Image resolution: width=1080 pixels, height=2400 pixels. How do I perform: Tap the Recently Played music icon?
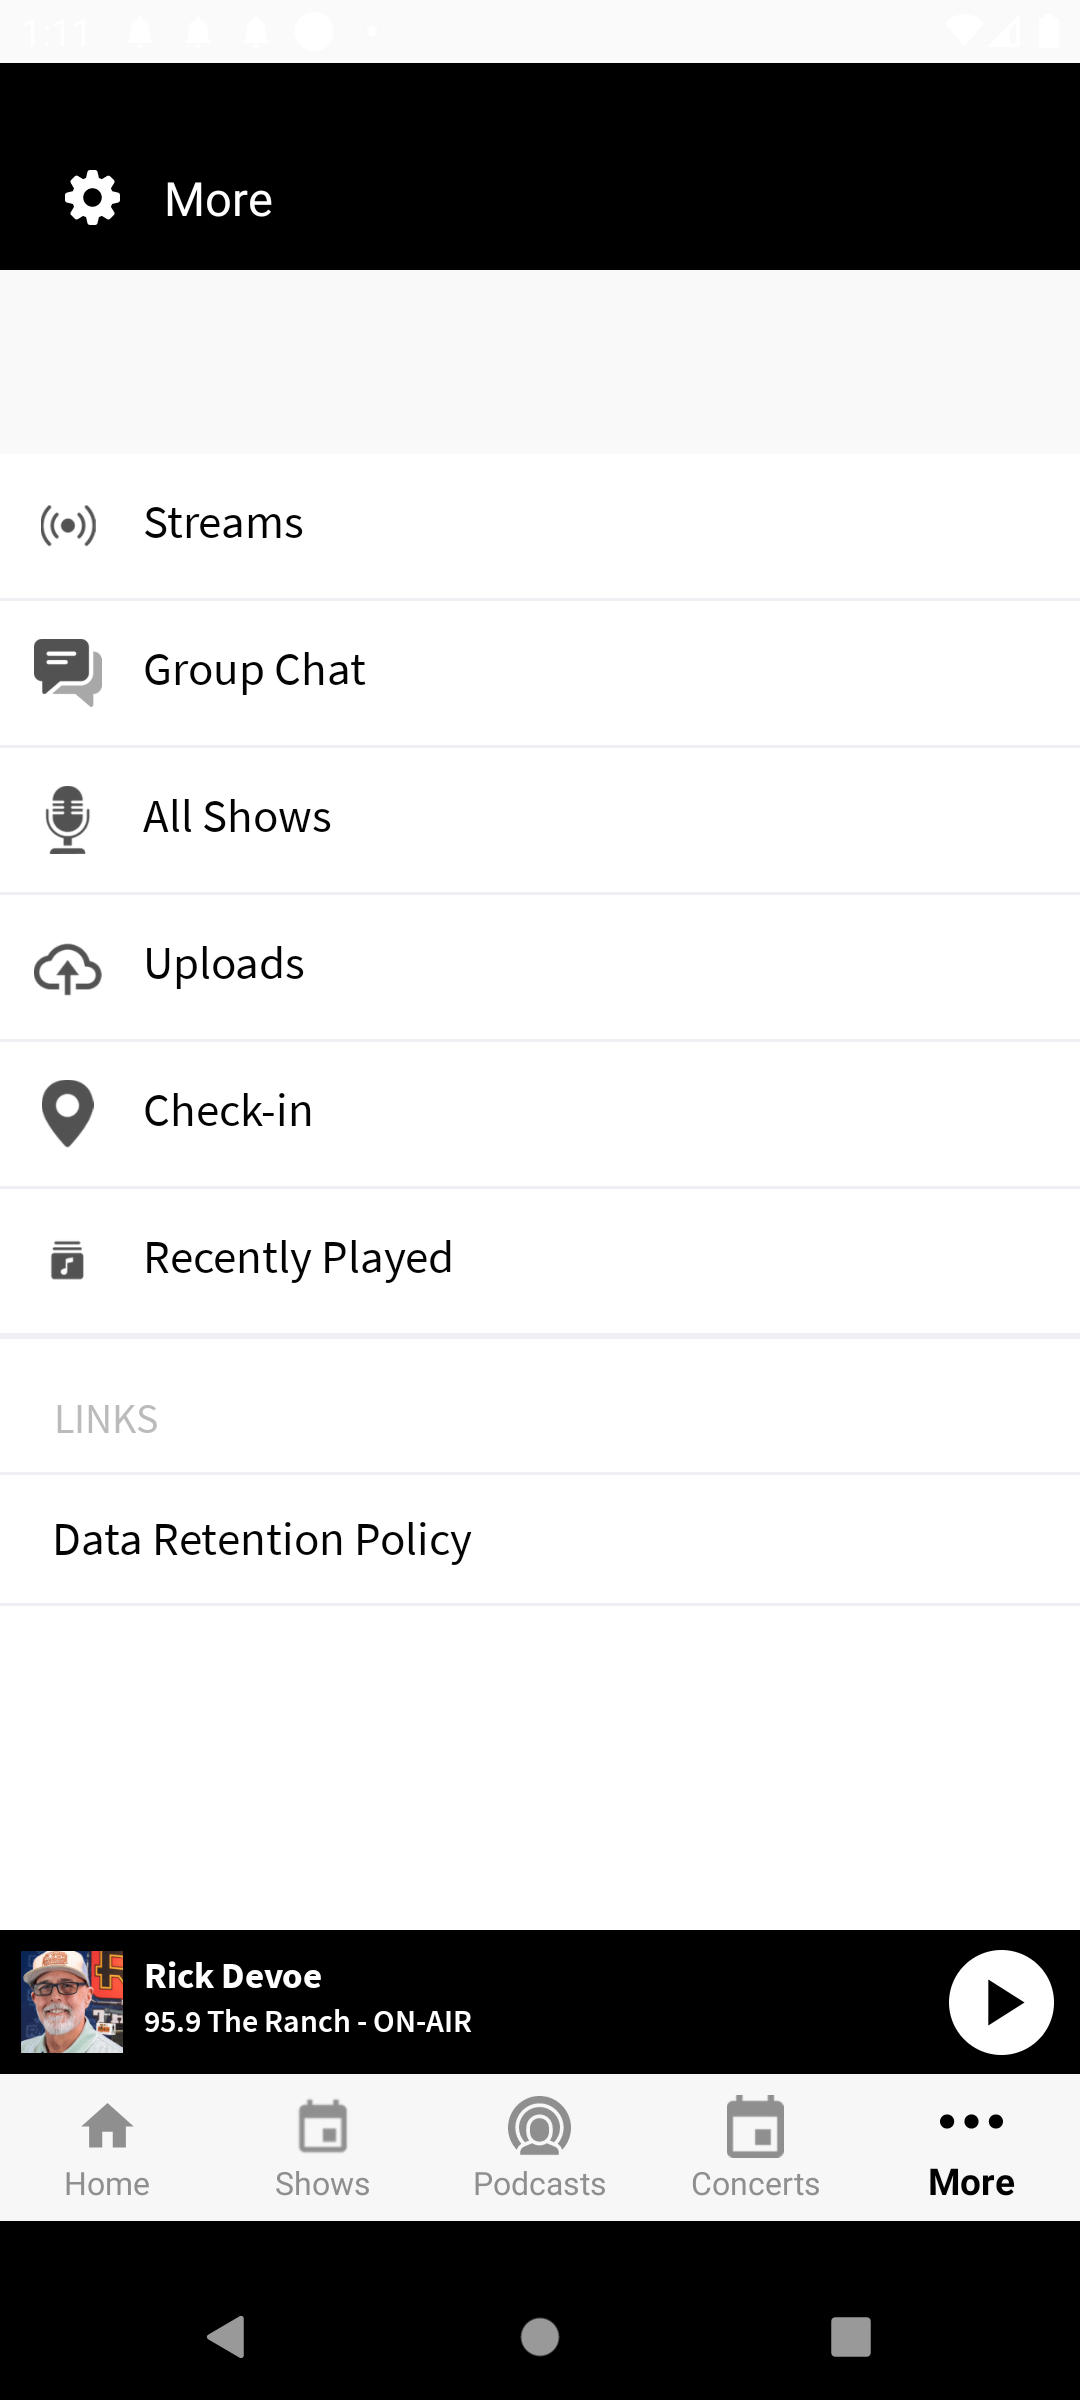(x=68, y=1260)
